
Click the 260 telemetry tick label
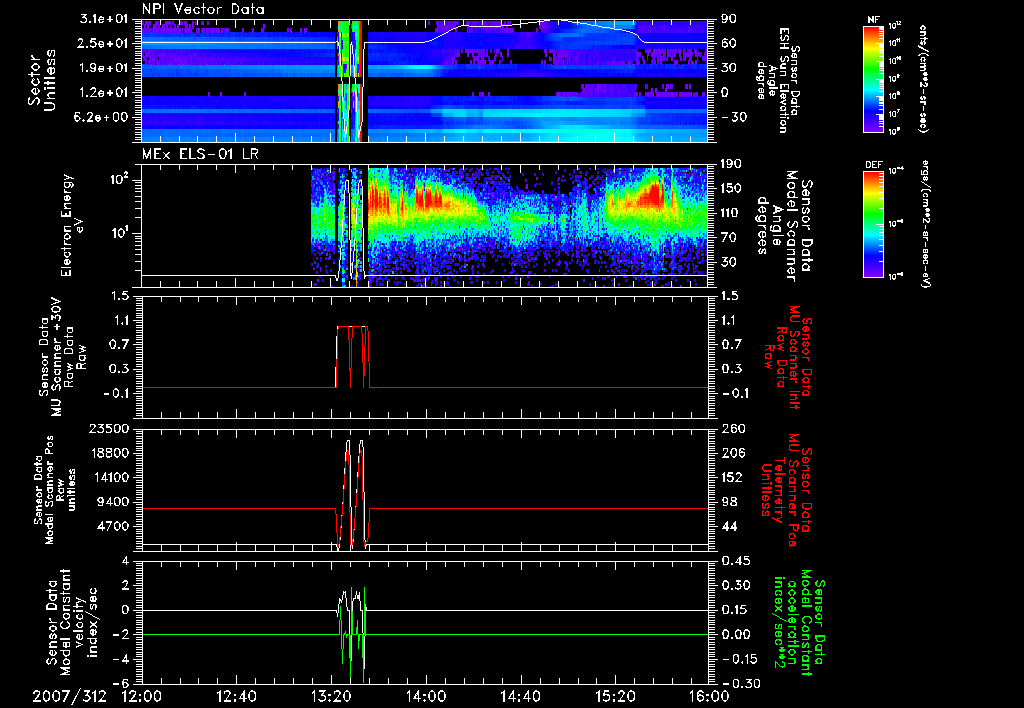(x=733, y=428)
